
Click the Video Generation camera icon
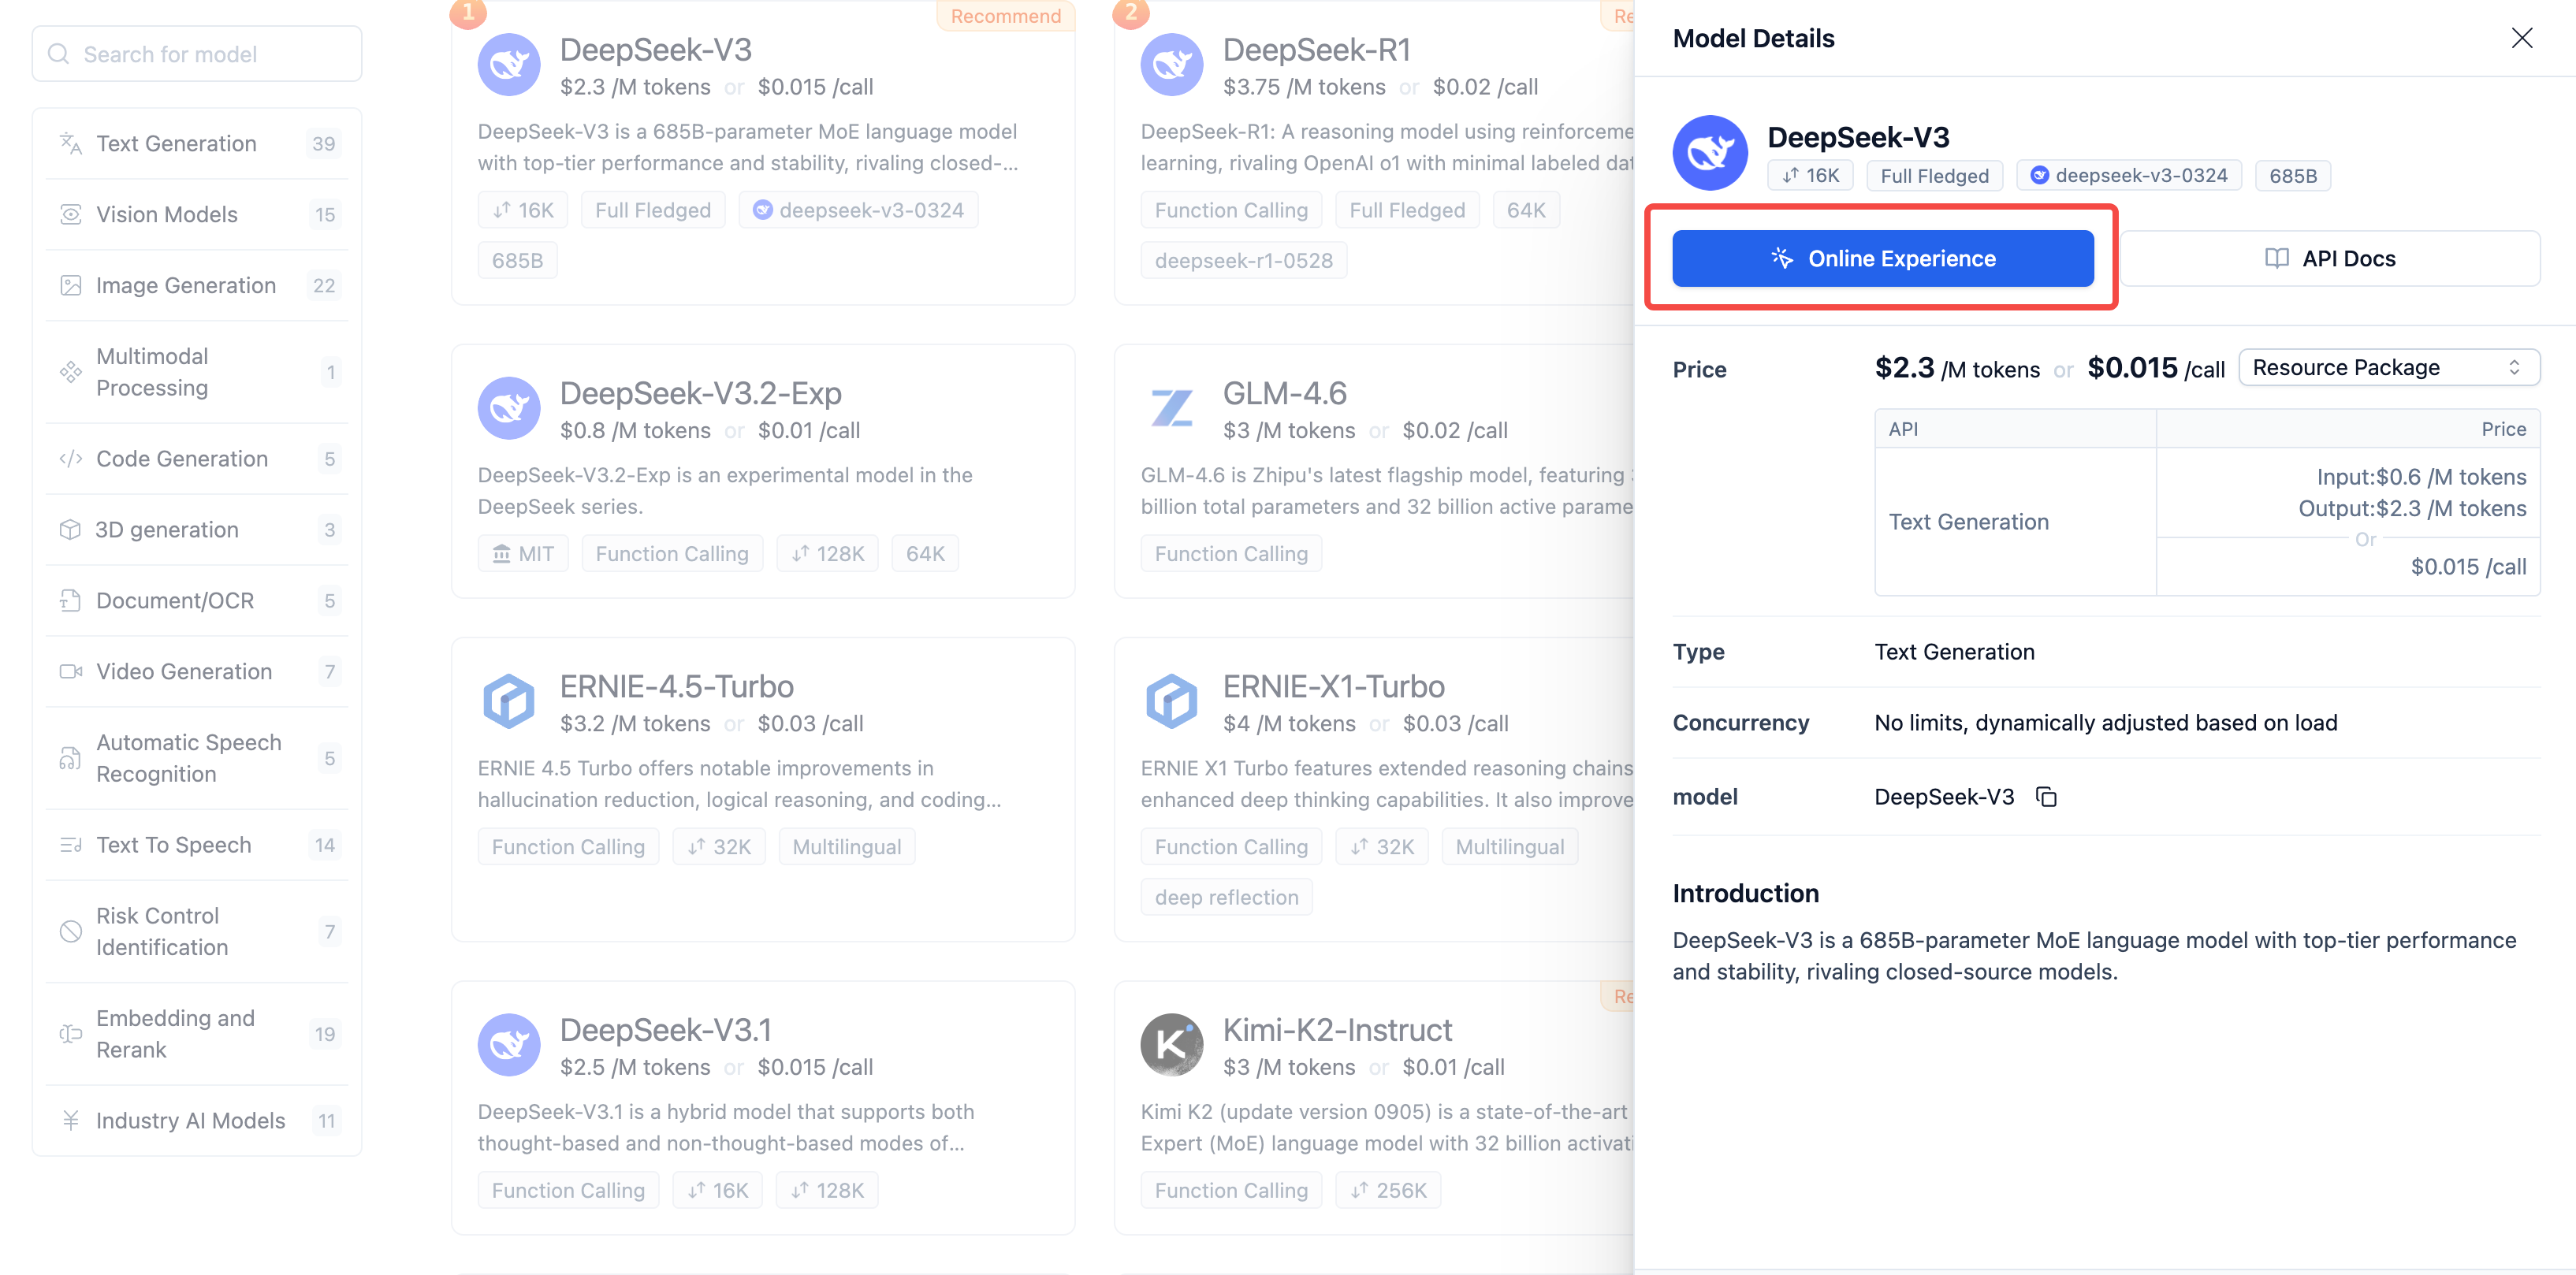tap(70, 671)
